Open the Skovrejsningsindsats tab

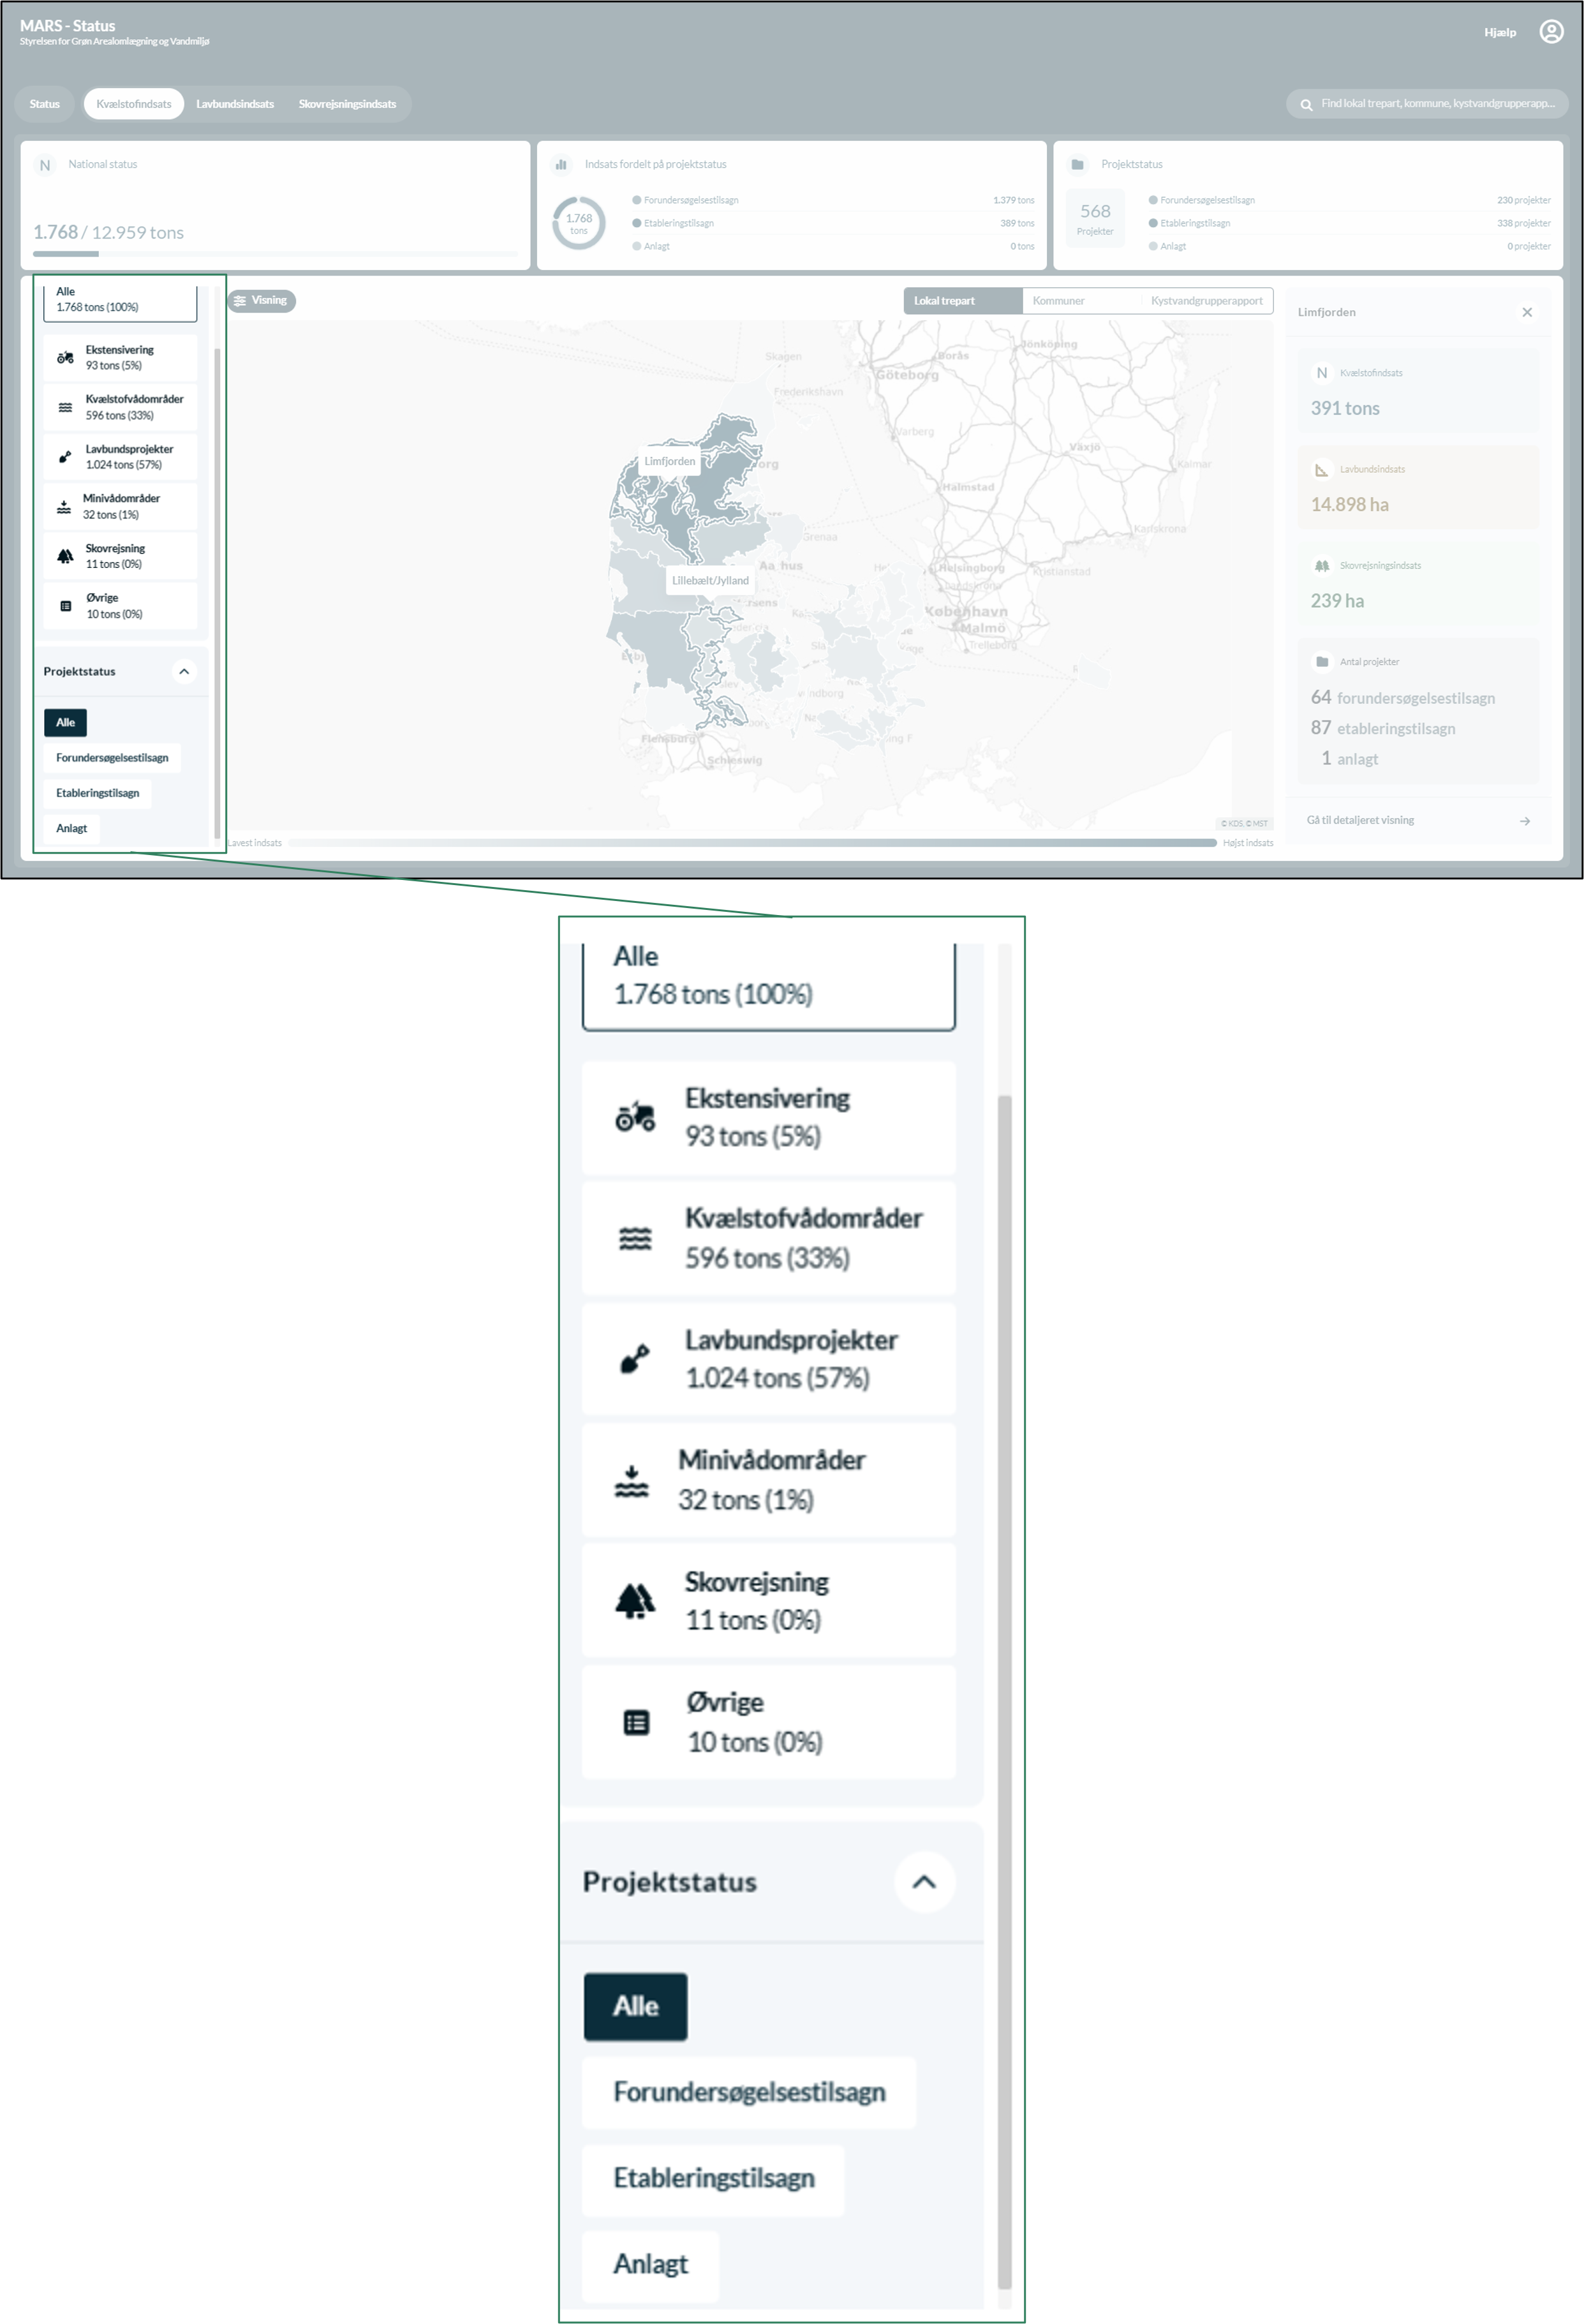click(347, 104)
